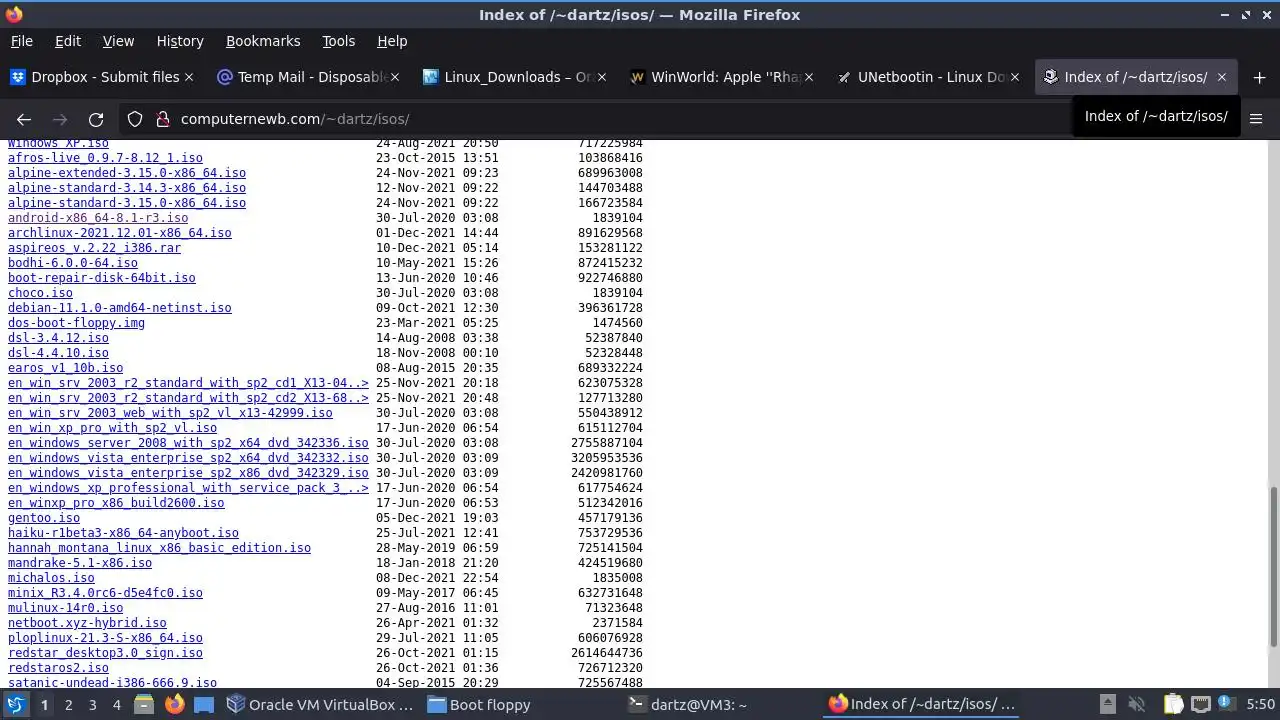
Task: Open the Help menu
Action: pos(392,41)
